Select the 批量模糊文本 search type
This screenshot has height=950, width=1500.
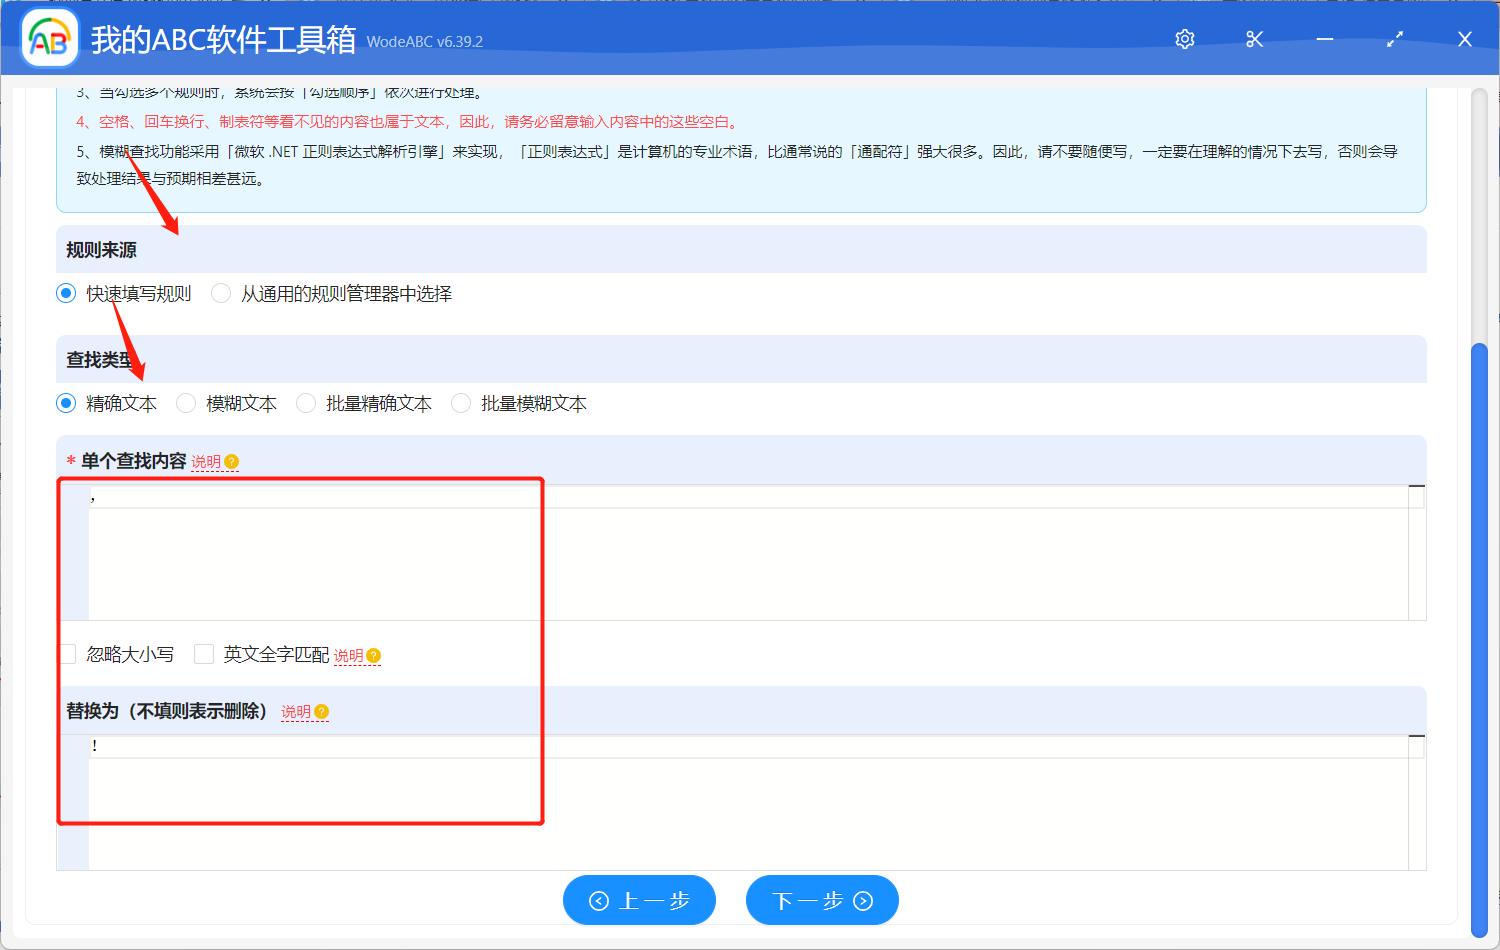(460, 403)
